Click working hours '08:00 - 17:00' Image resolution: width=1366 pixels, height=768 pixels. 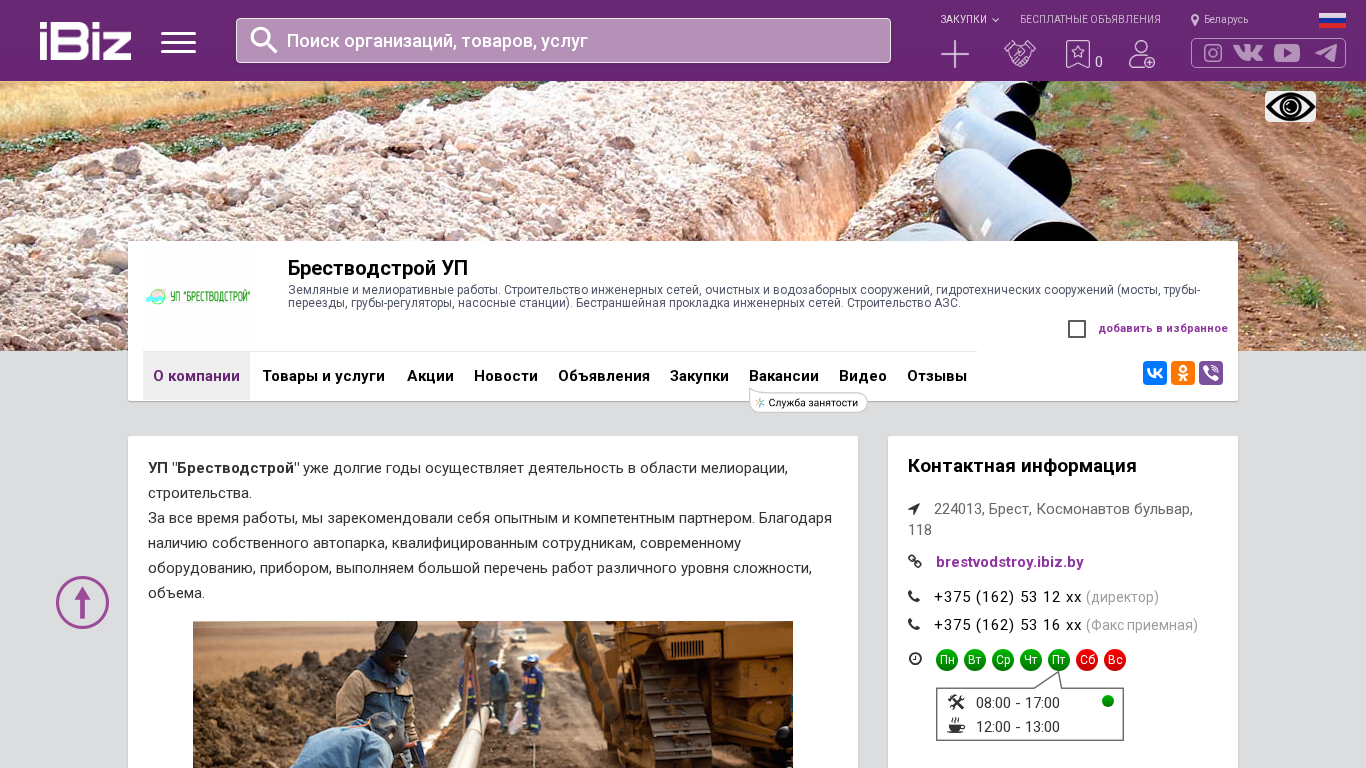1018,703
